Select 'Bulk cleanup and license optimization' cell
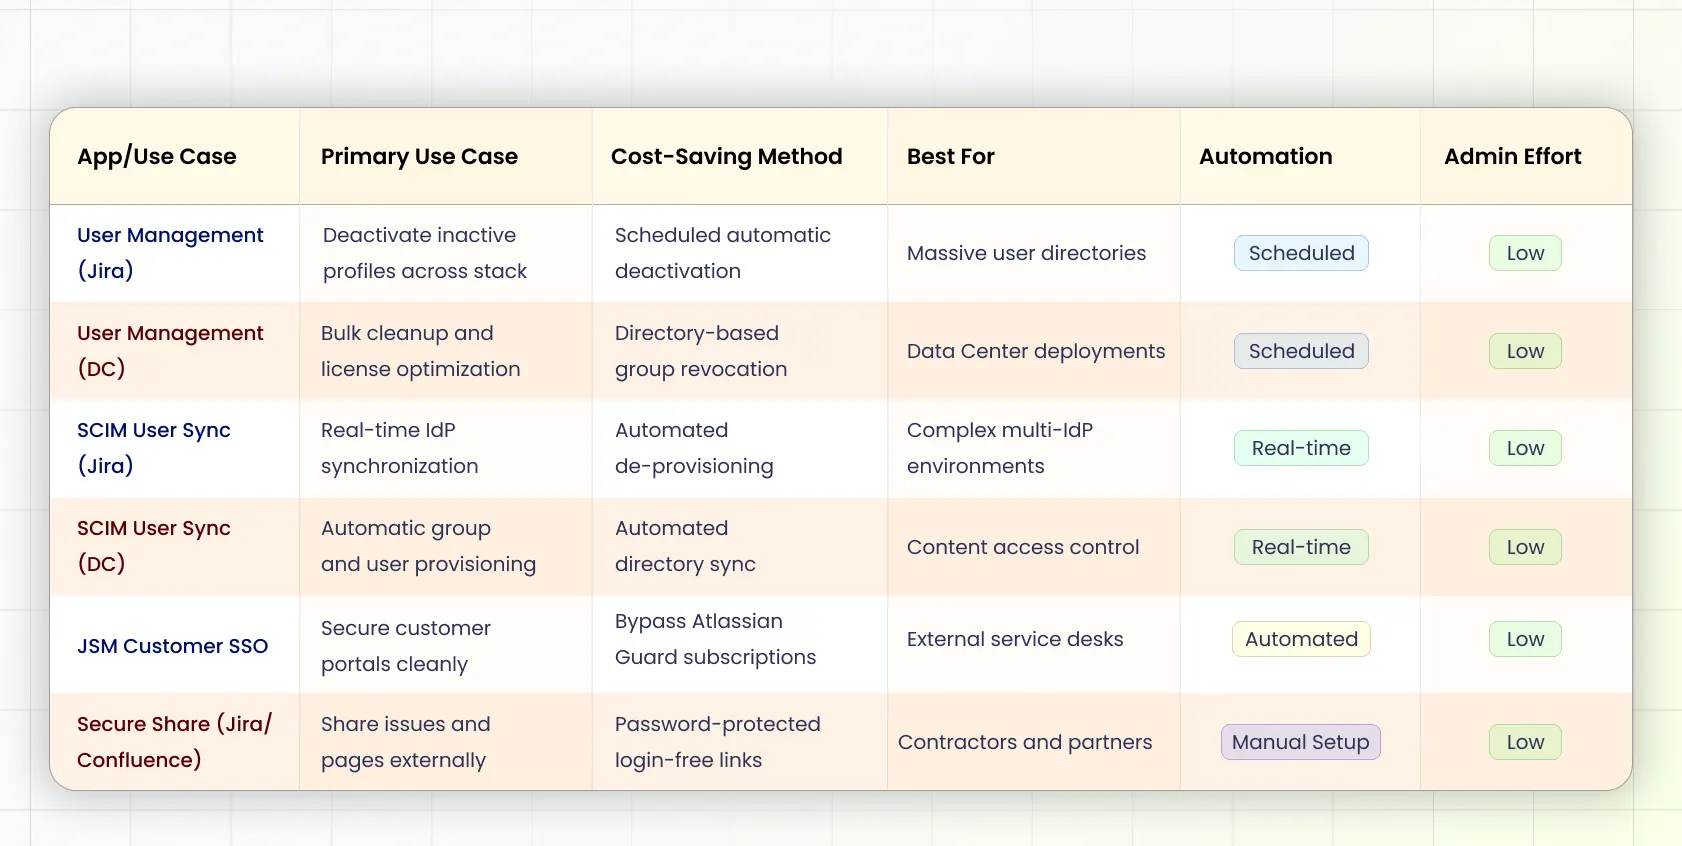Viewport: 1682px width, 846px height. (x=446, y=351)
